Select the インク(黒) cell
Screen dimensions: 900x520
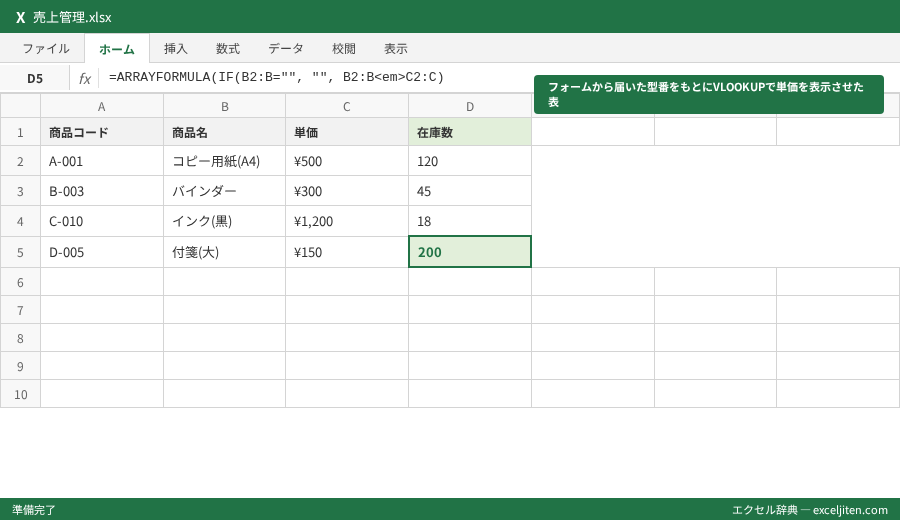[224, 222]
